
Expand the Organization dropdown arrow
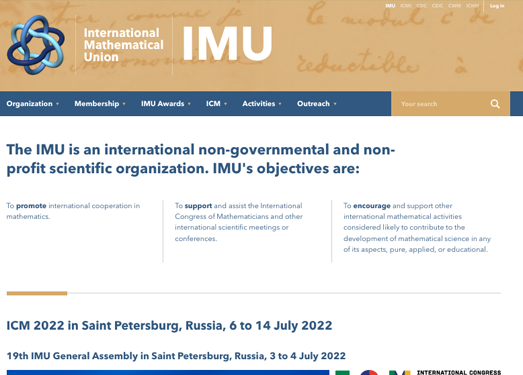click(x=57, y=104)
